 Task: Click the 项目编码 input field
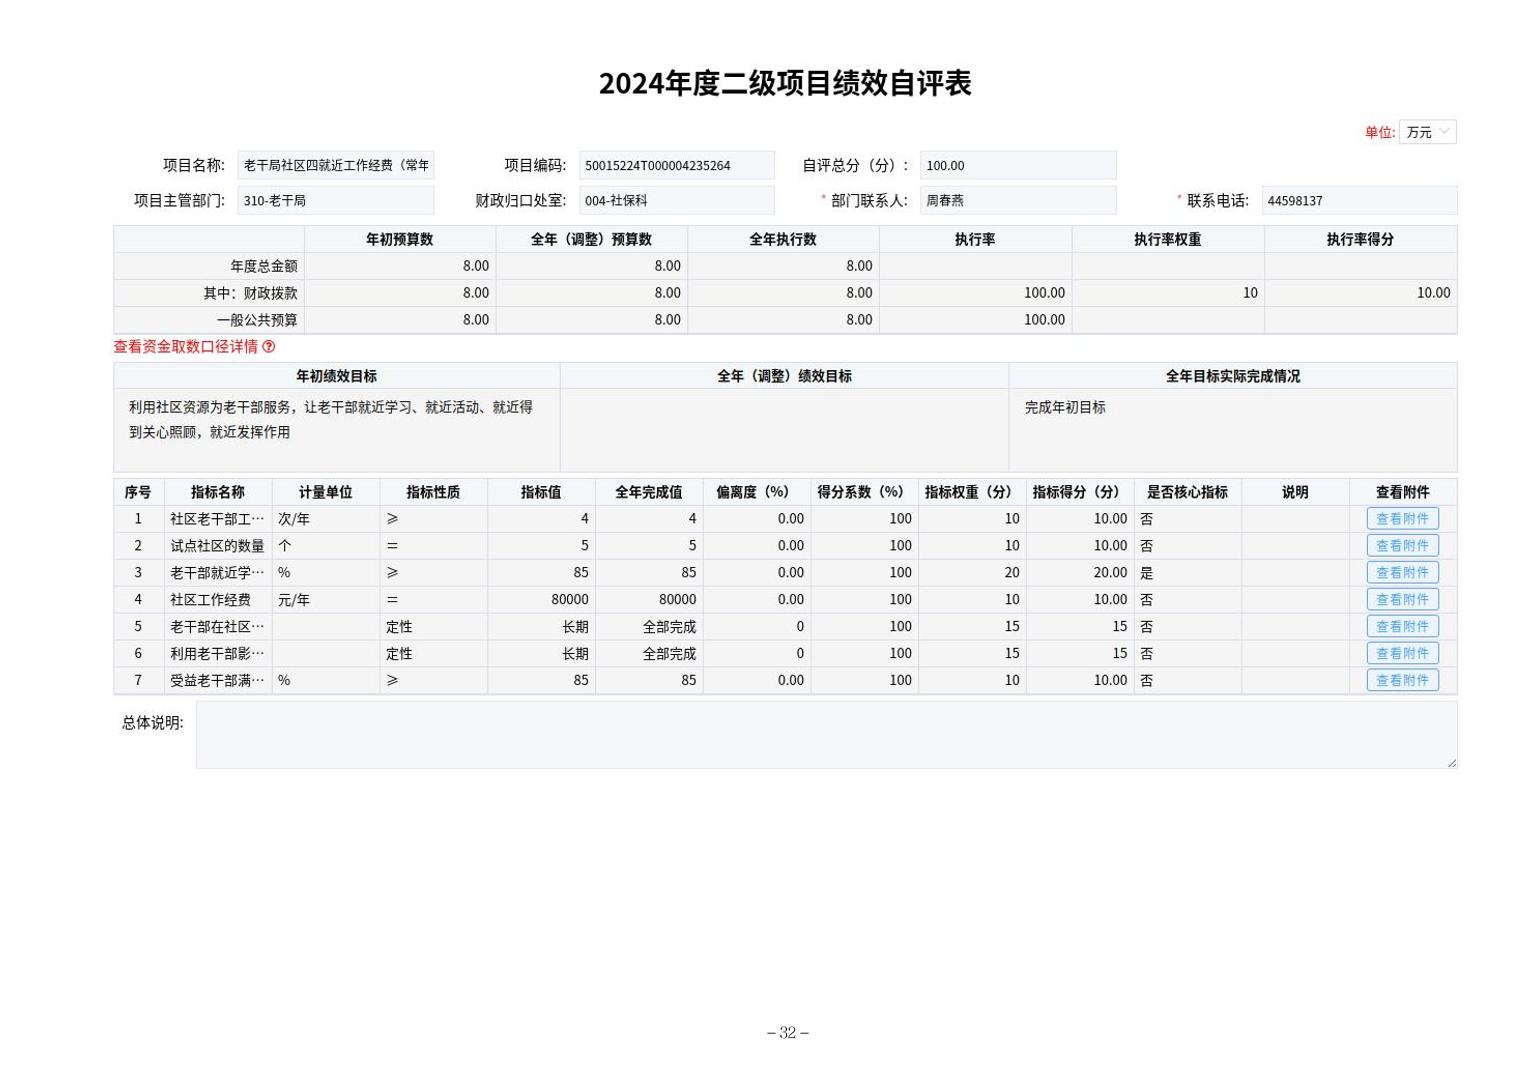click(x=676, y=165)
